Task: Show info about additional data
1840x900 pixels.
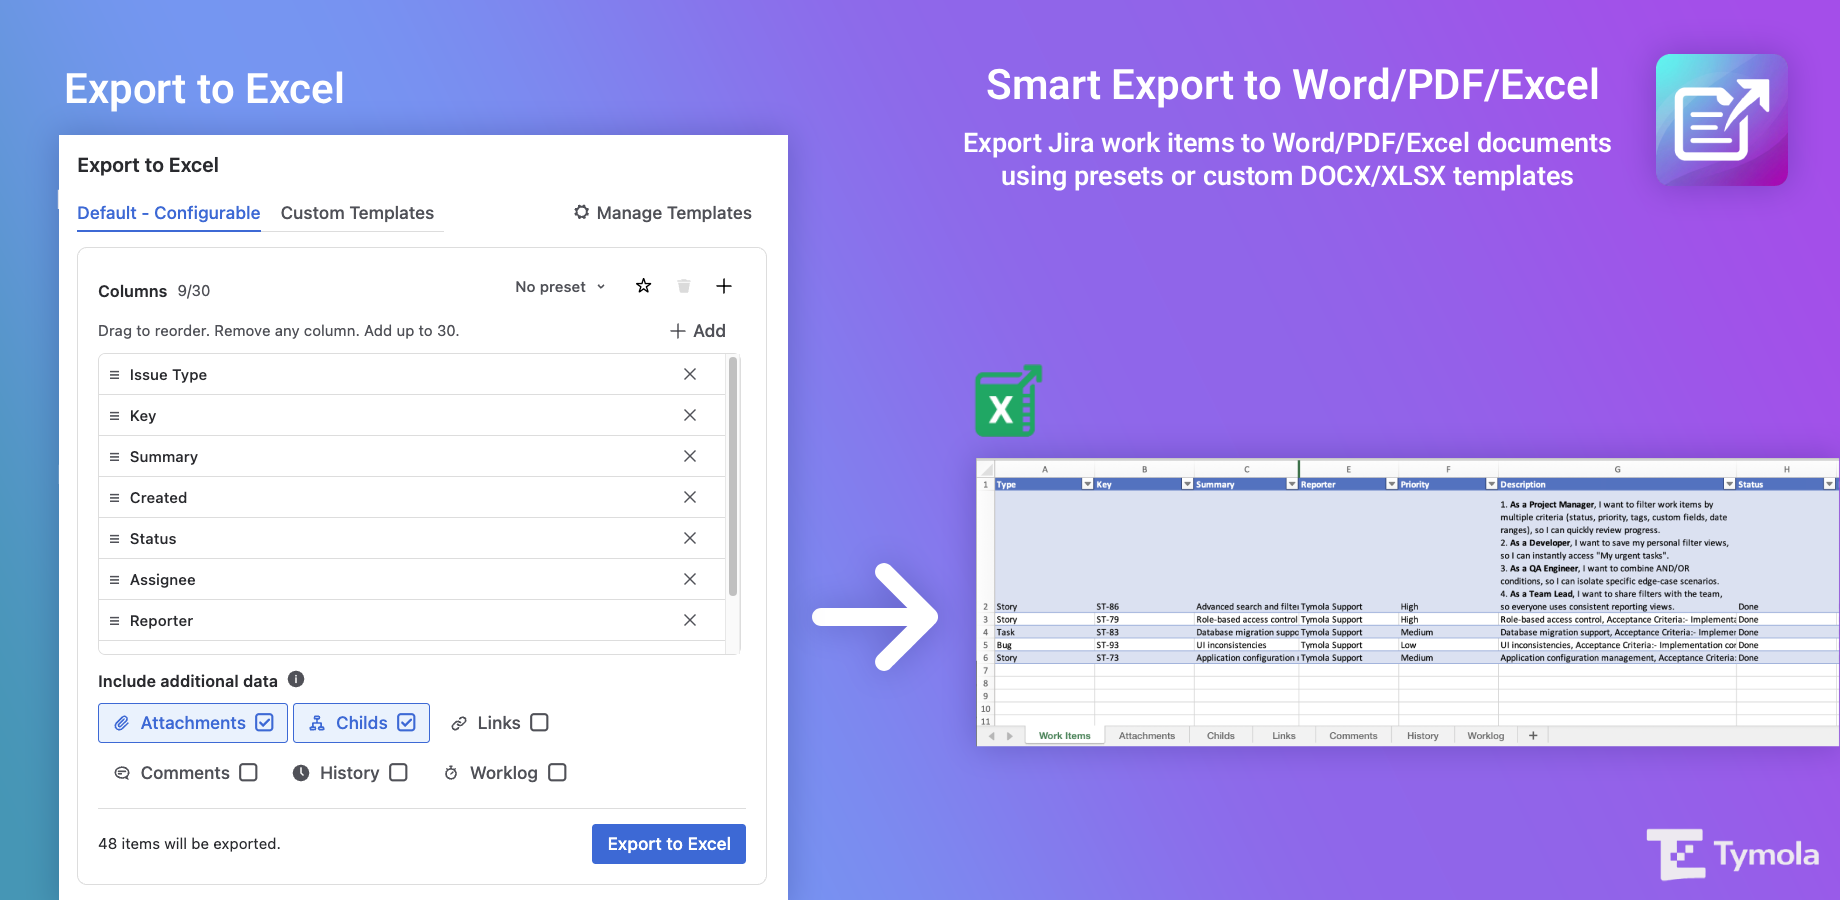Action: pos(296,679)
